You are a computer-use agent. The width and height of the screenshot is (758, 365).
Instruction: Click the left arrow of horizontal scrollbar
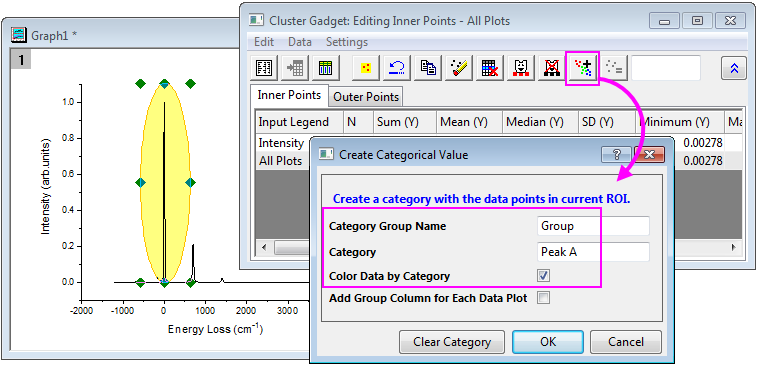point(263,248)
